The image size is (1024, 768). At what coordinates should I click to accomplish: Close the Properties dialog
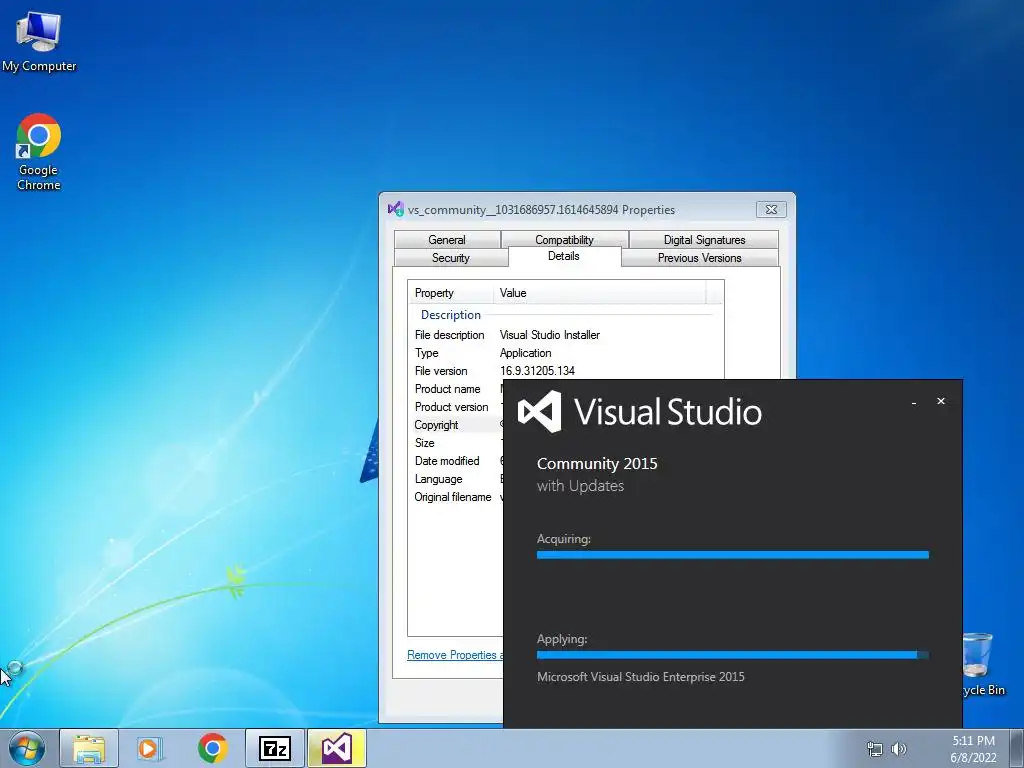pyautogui.click(x=771, y=209)
